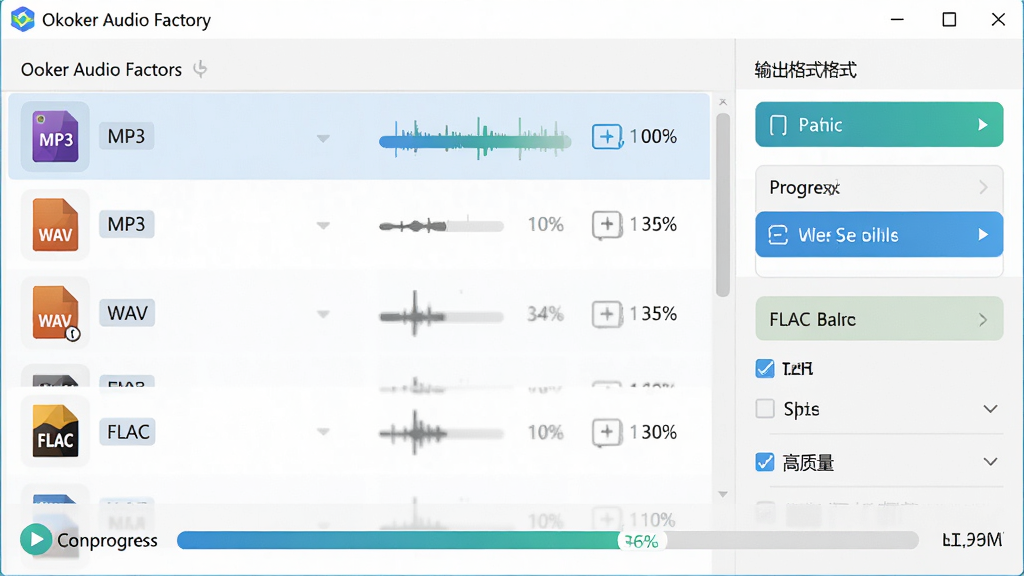Select the WAV file icon in the MP3 10% row

tap(56, 225)
